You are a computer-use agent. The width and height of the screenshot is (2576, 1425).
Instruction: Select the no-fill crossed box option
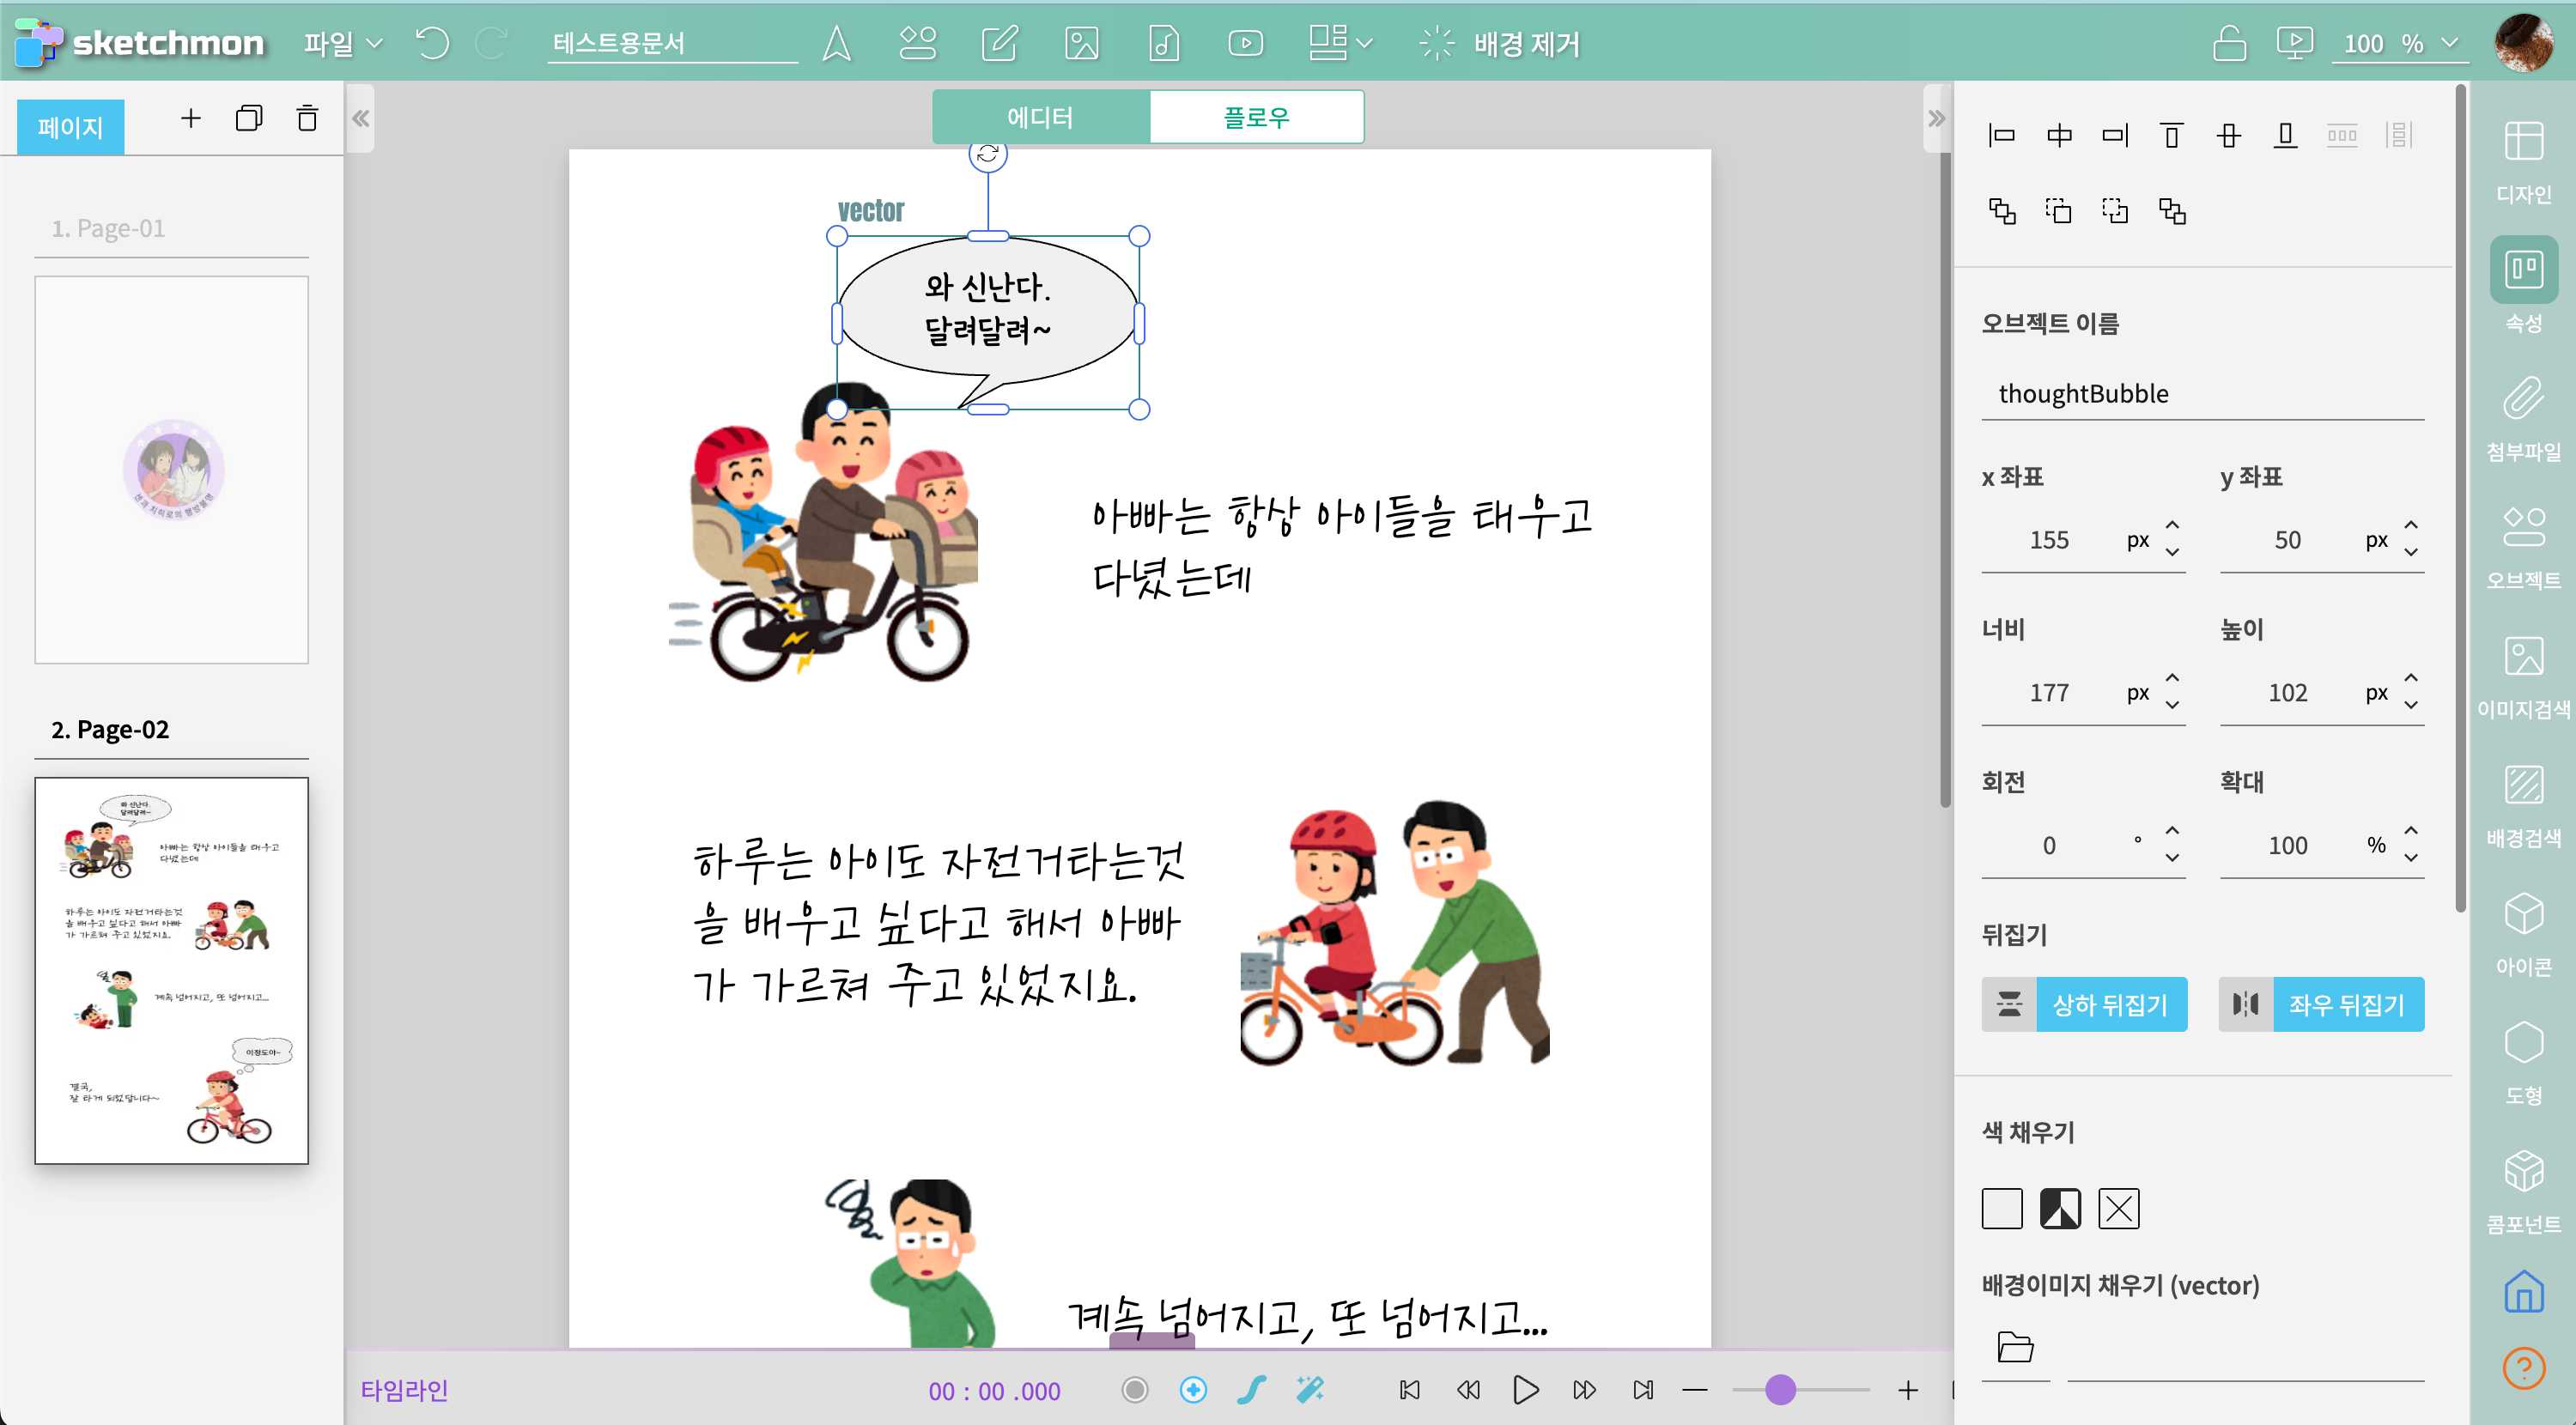point(2118,1208)
